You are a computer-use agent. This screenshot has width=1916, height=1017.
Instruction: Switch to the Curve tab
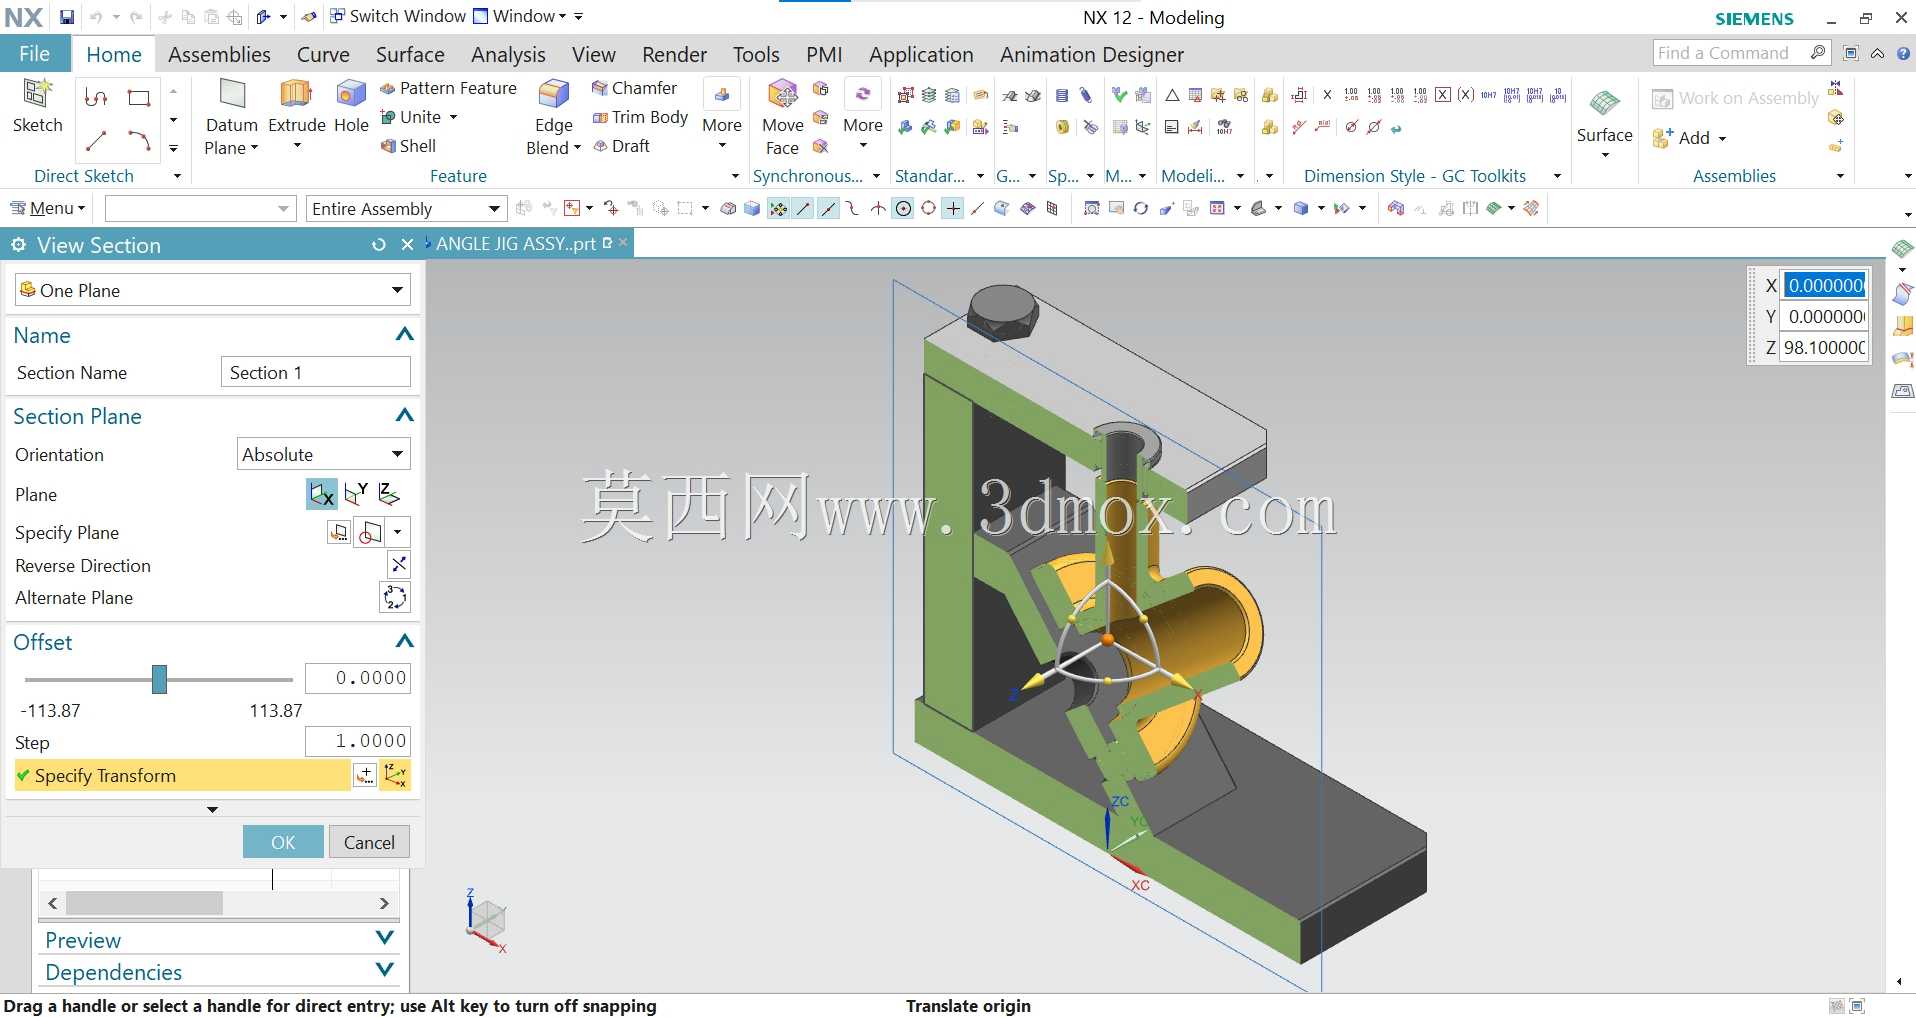point(323,54)
